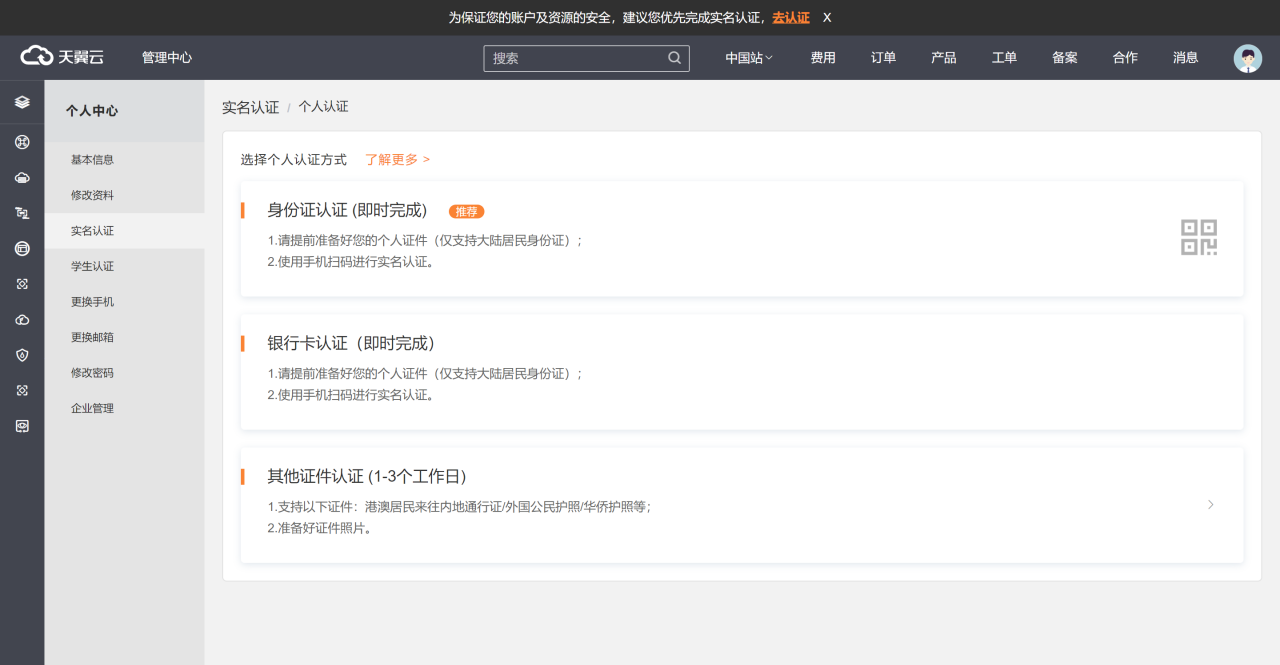Show the QR code for ID card verification
This screenshot has height=665, width=1280.
[1199, 237]
